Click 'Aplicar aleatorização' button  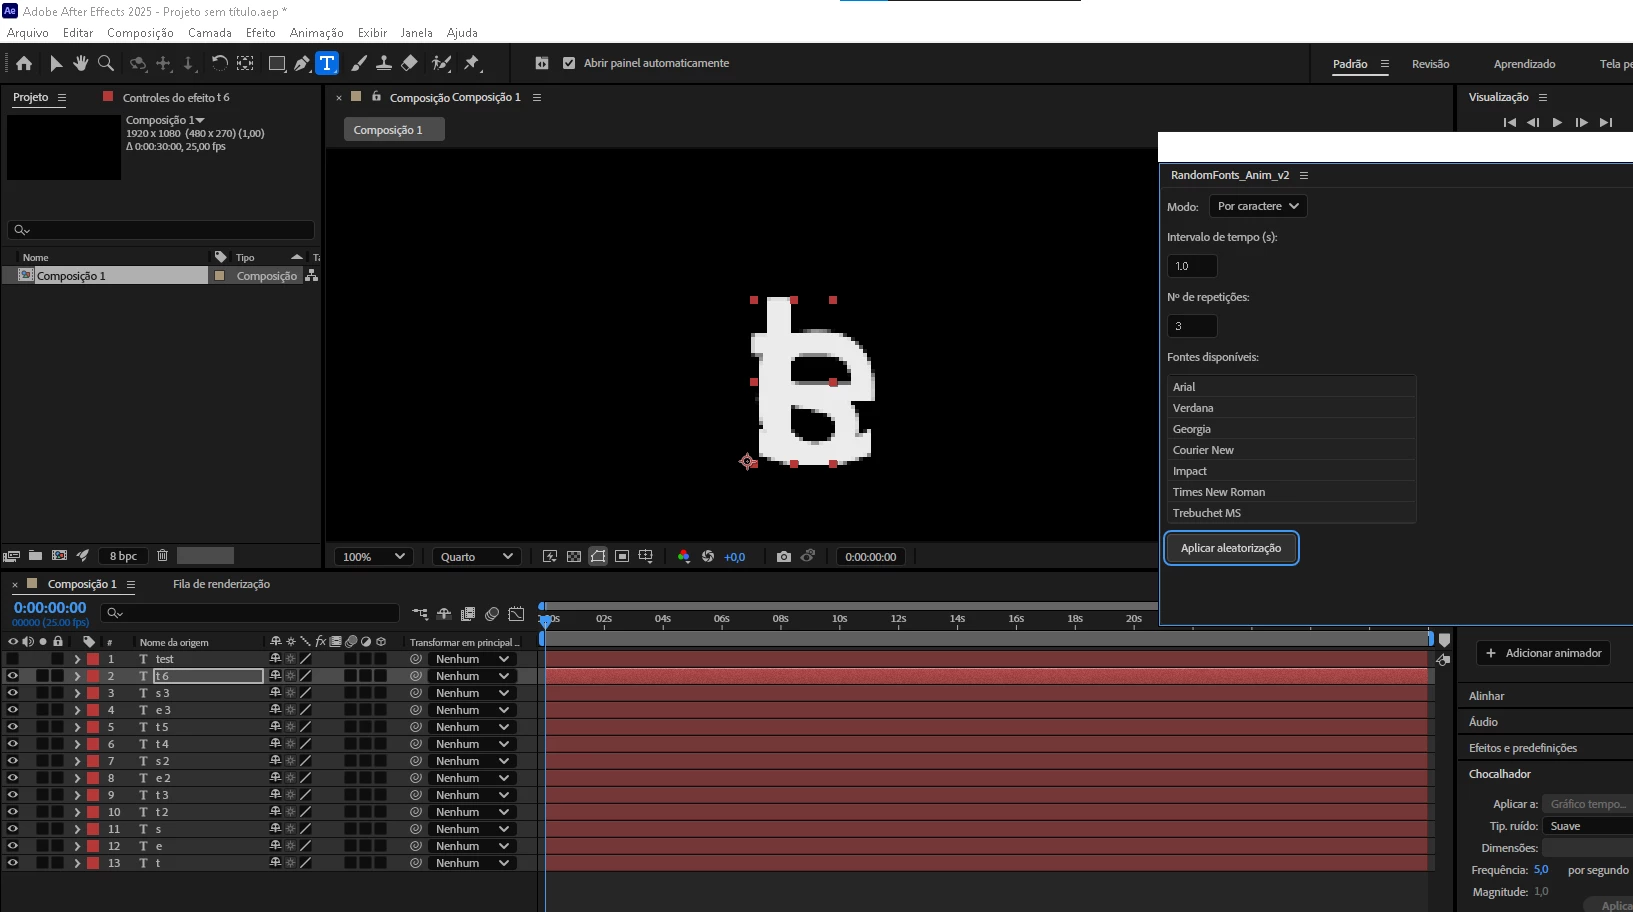tap(1231, 548)
